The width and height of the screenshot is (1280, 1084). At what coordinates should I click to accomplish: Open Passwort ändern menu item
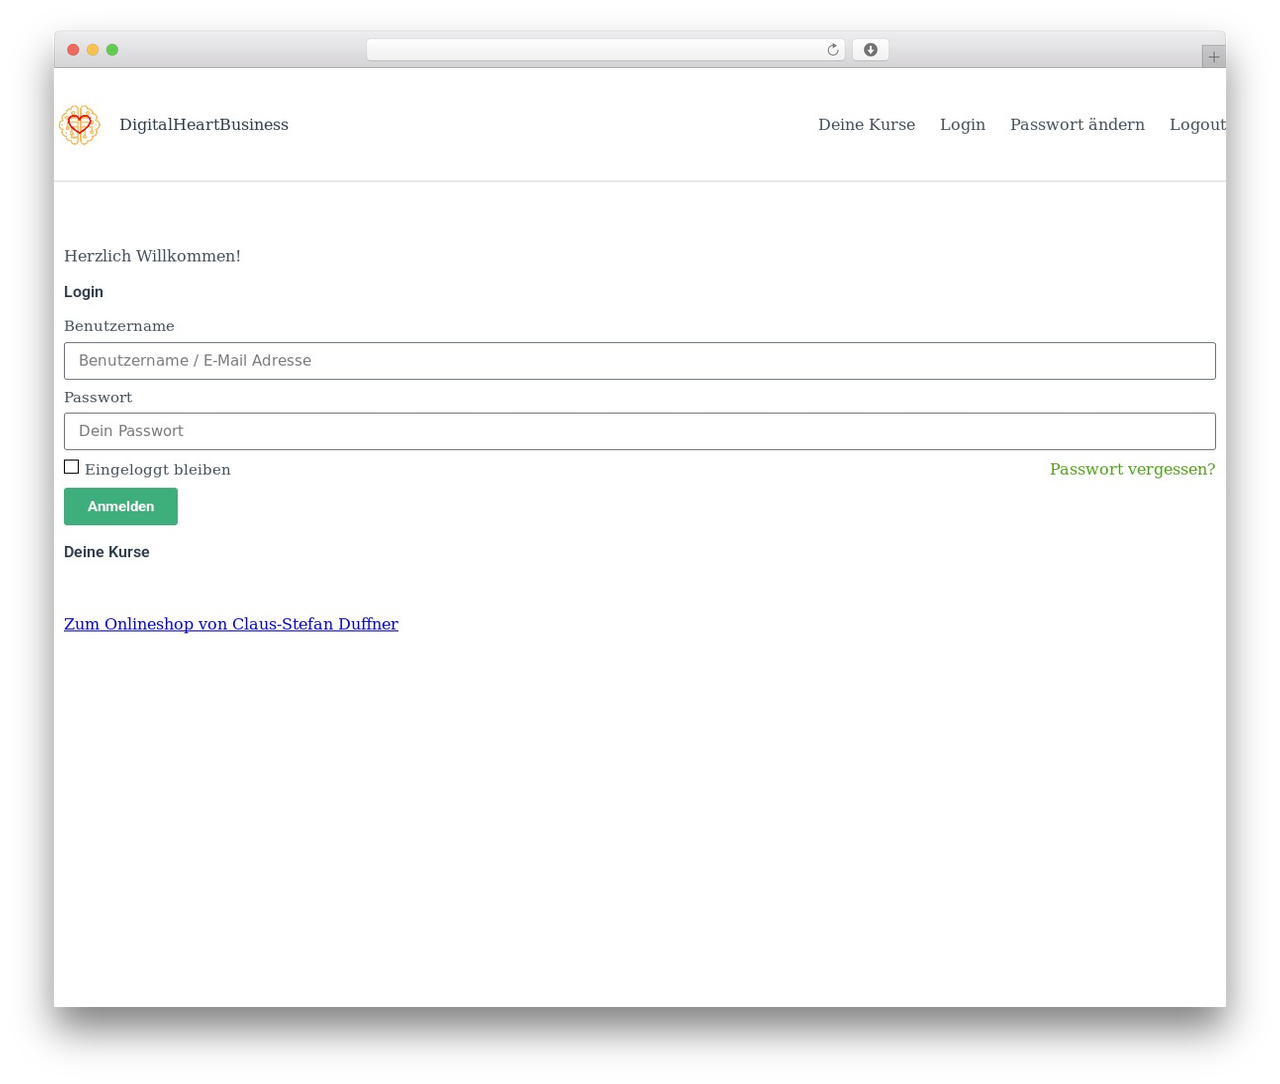[1077, 124]
